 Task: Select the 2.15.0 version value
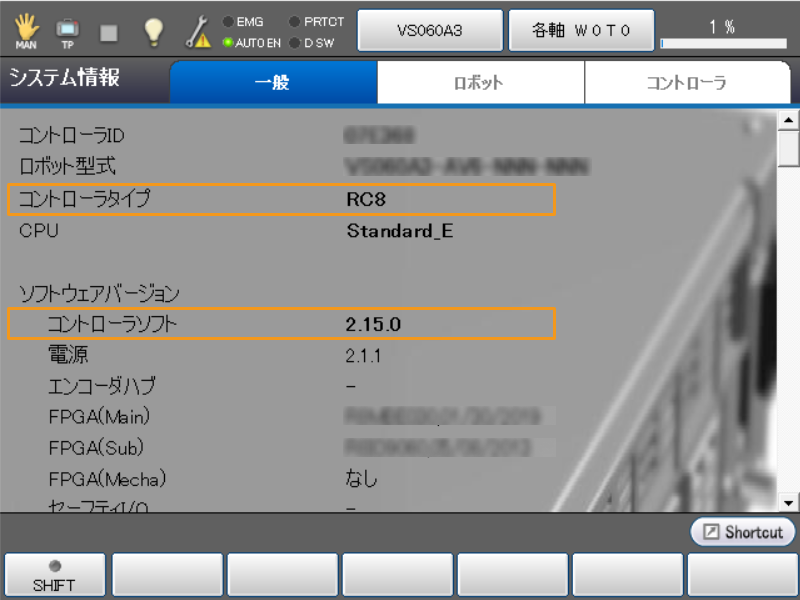coord(373,324)
